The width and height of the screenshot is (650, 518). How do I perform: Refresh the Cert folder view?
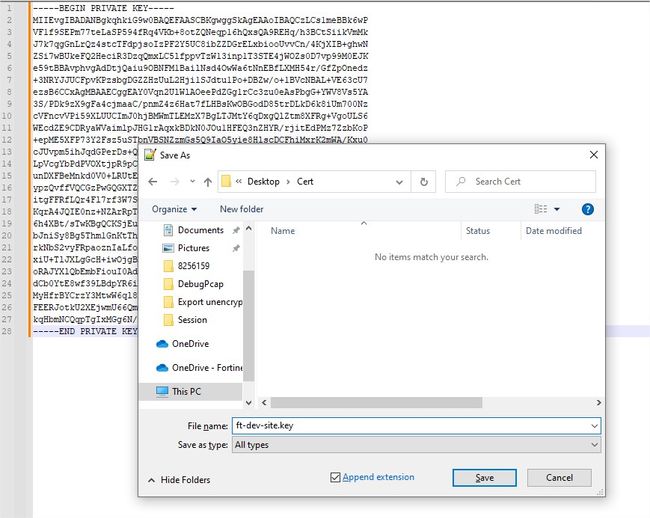click(424, 182)
